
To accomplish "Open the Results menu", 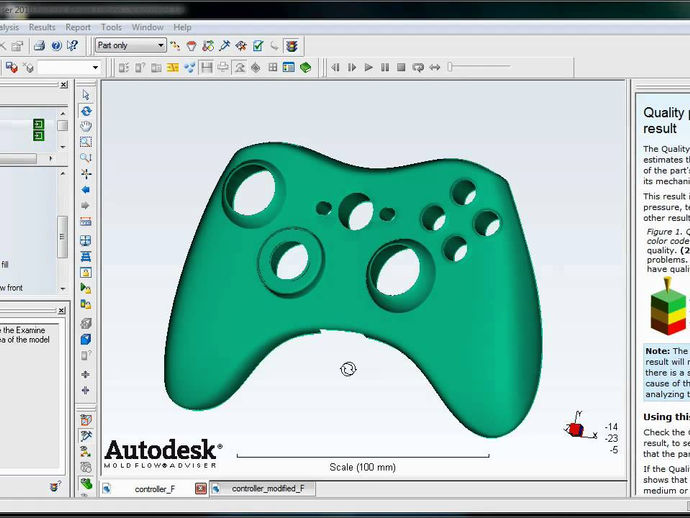I will point(42,27).
